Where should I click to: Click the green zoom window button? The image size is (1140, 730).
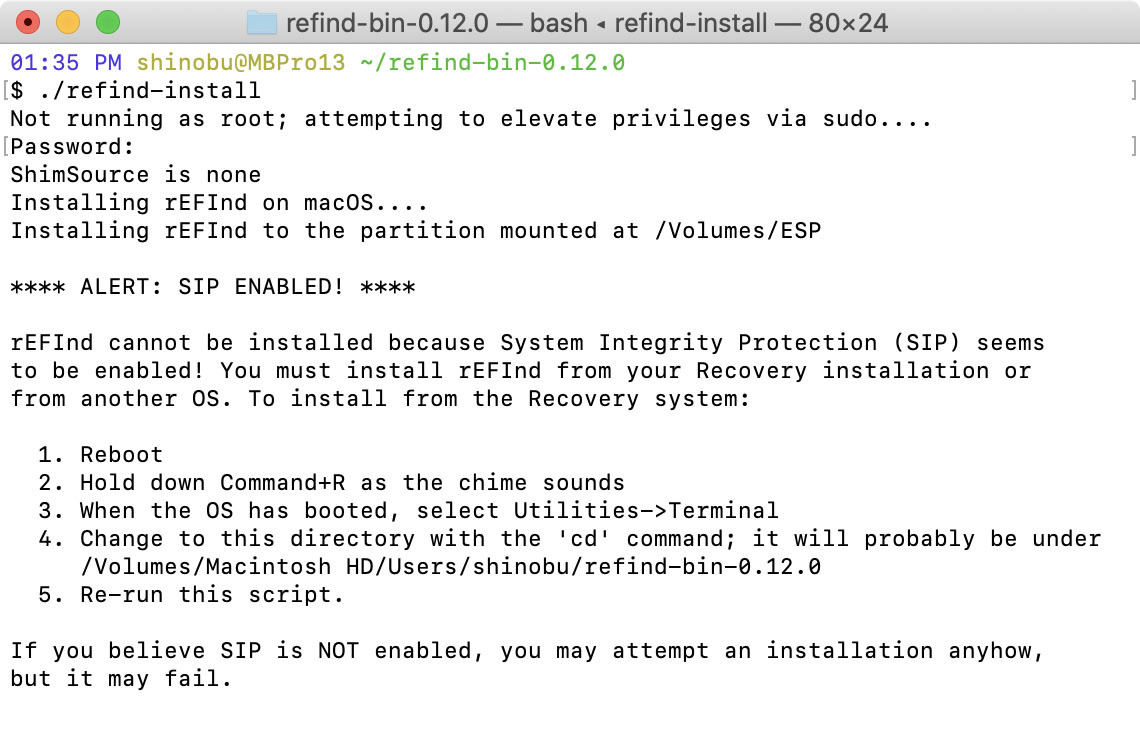coord(108,23)
